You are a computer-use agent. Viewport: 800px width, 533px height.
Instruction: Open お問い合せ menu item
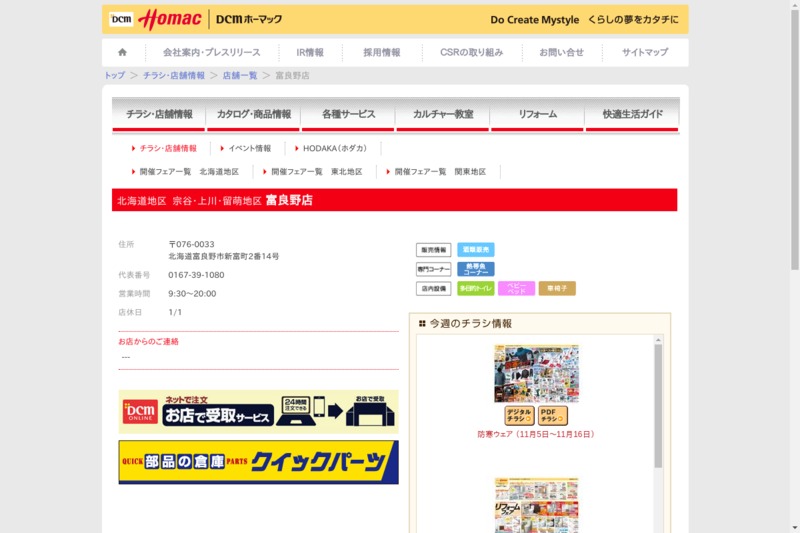(x=562, y=52)
